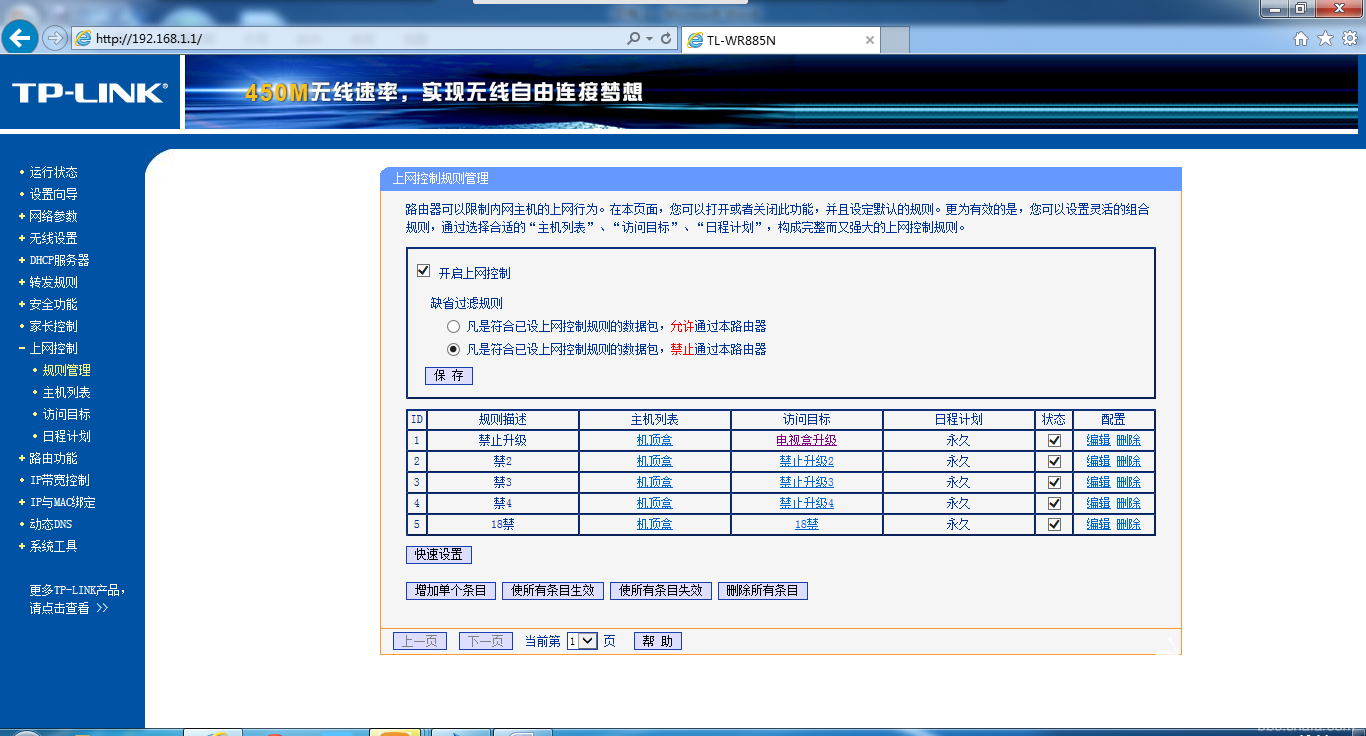This screenshot has width=1366, height=736.
Task: Expand DHCP服务器 menu
Action: click(59, 260)
